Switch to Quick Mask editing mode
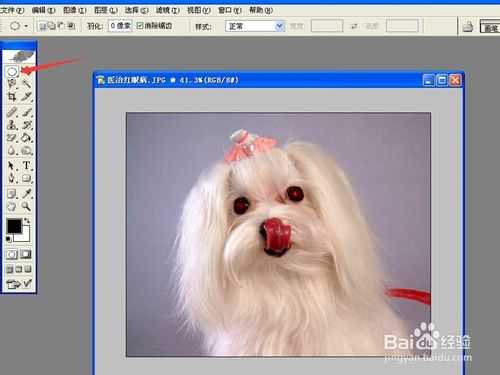The height and width of the screenshot is (375, 500). point(26,255)
